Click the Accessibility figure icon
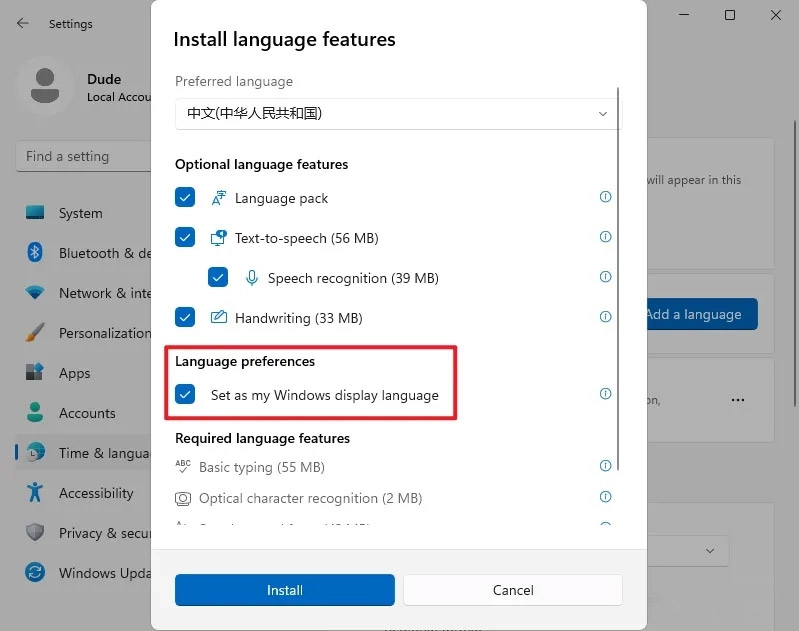Viewport: 799px width, 631px height. pos(35,492)
